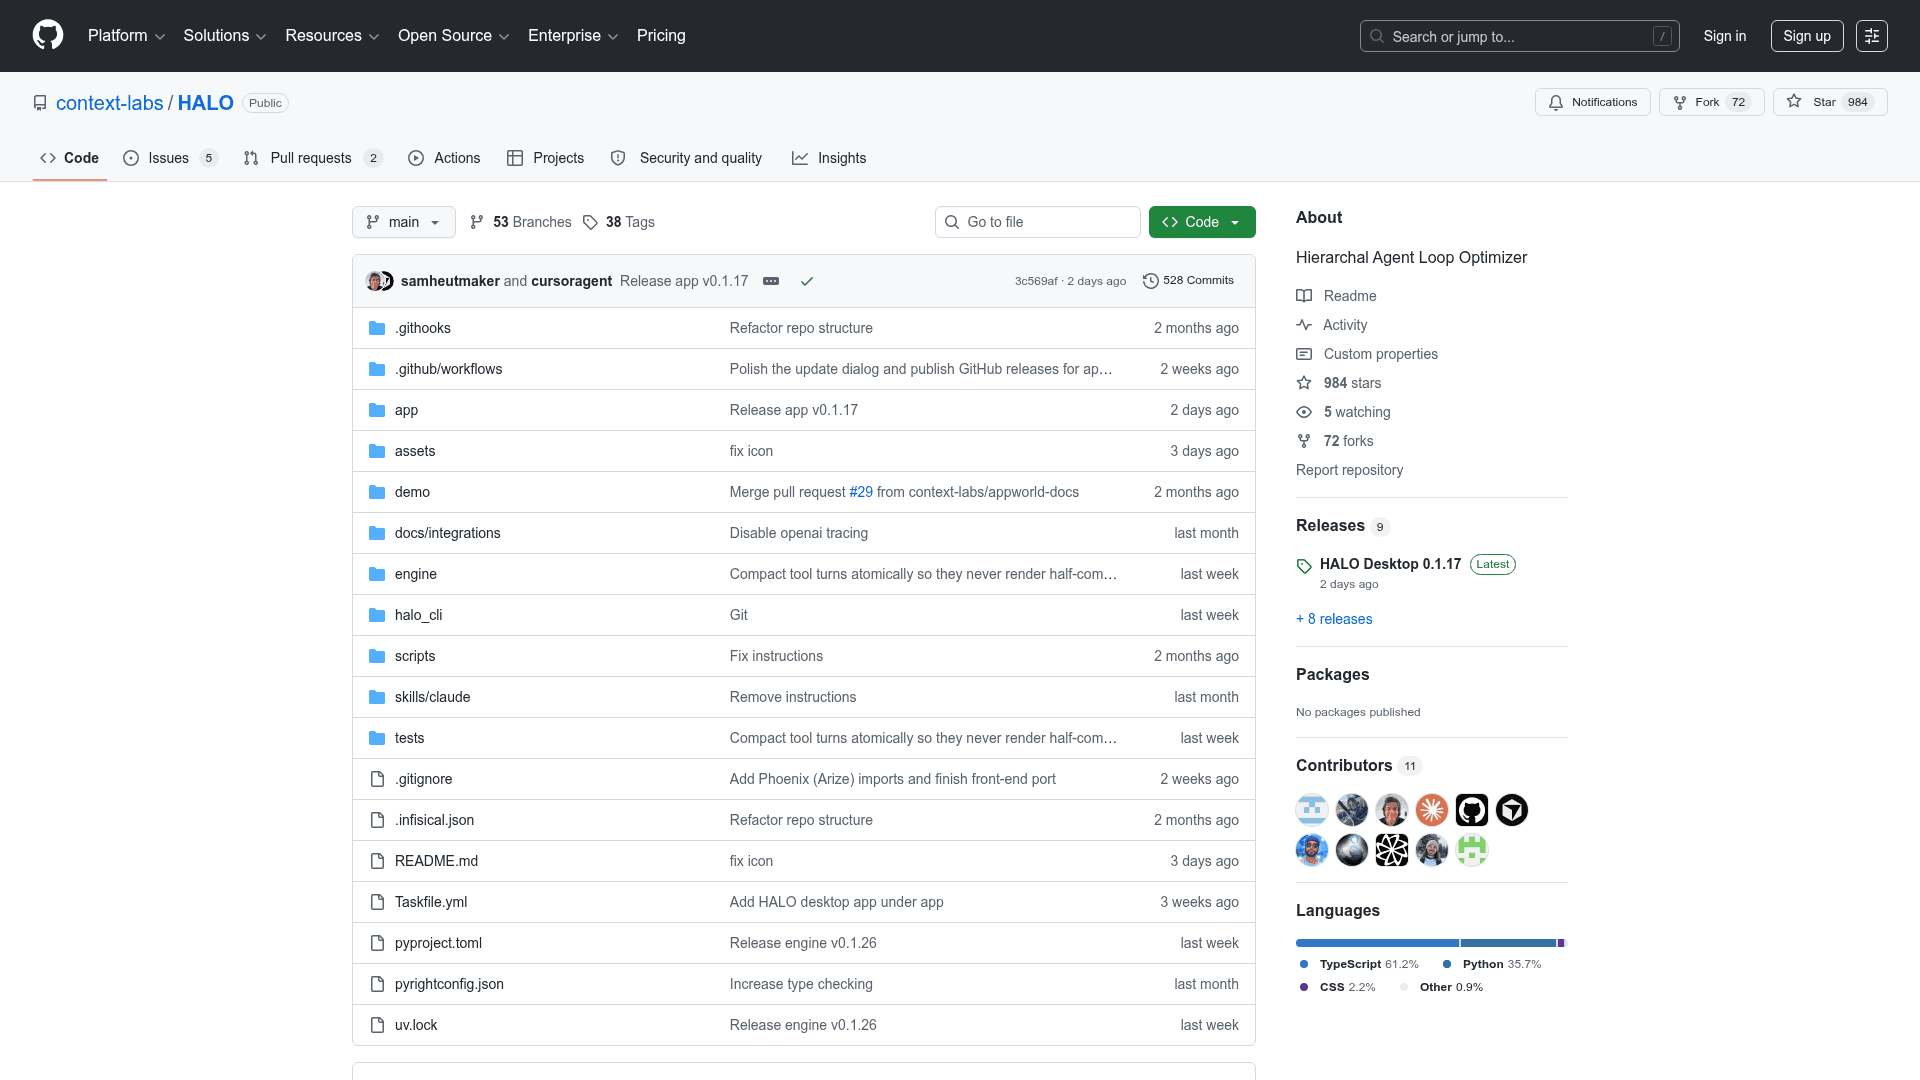The height and width of the screenshot is (1080, 1920).
Task: Open the docs/integrations folder
Action: pos(448,533)
